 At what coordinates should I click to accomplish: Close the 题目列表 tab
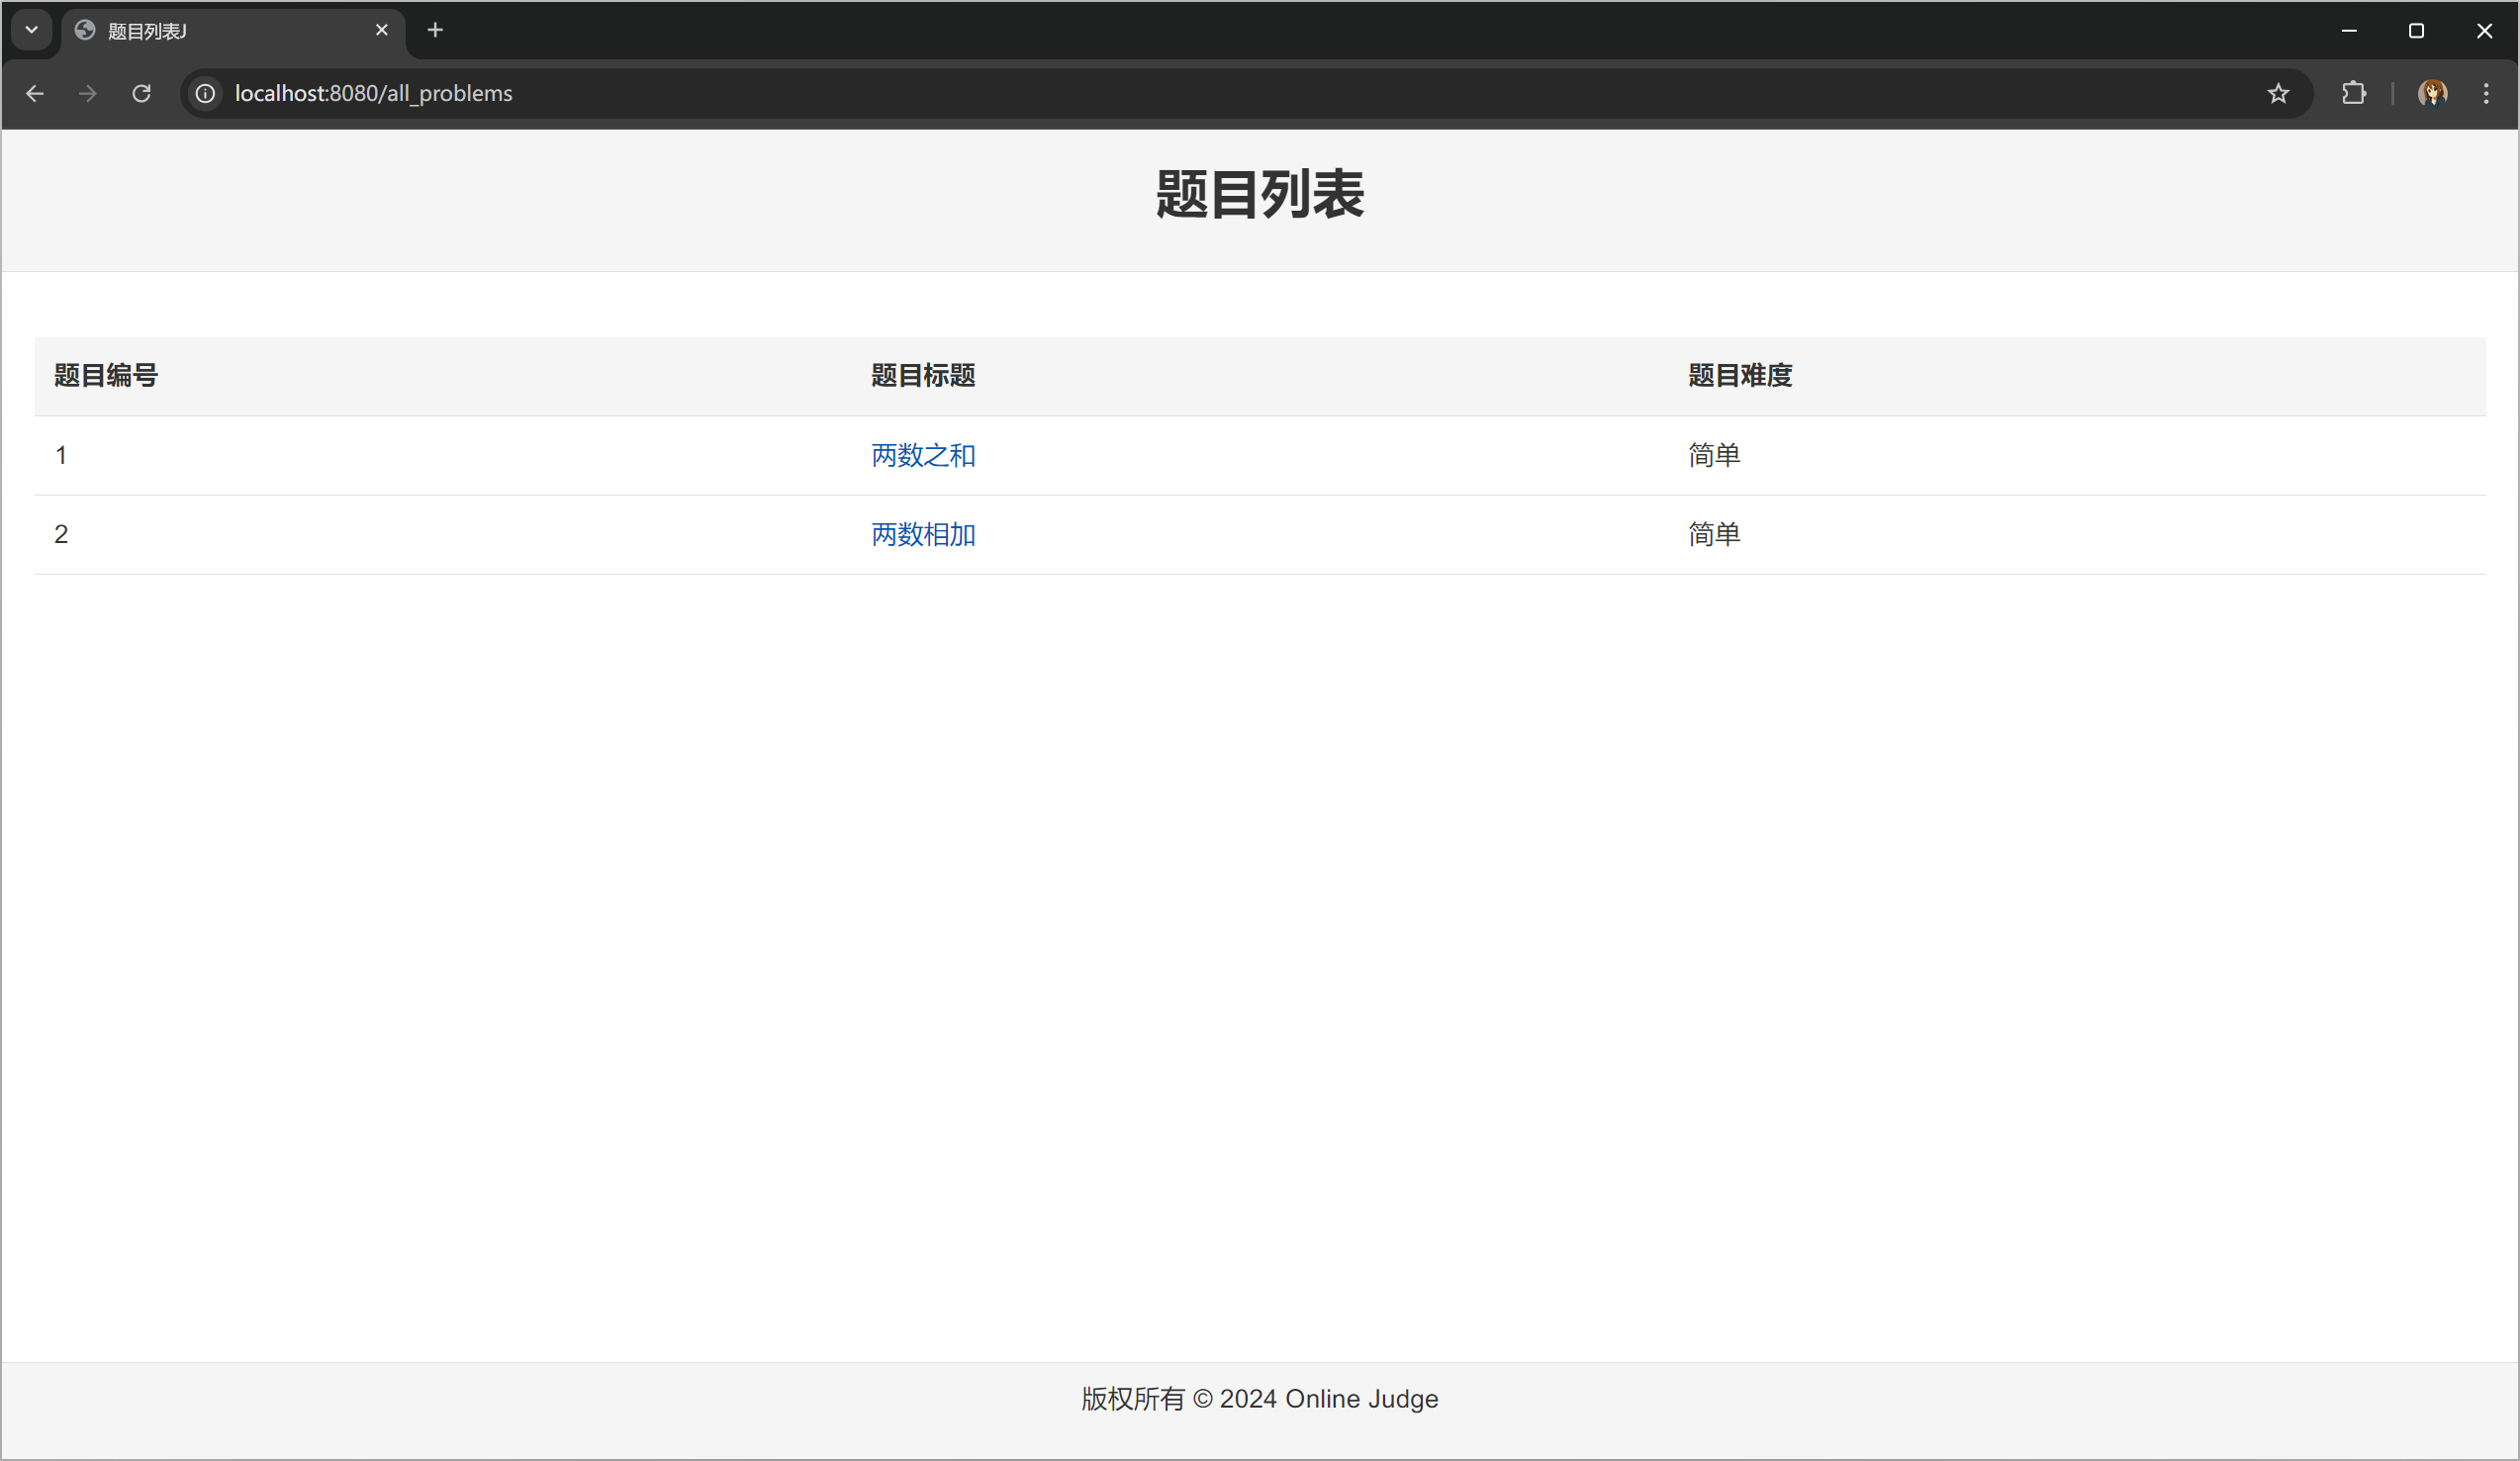click(381, 31)
